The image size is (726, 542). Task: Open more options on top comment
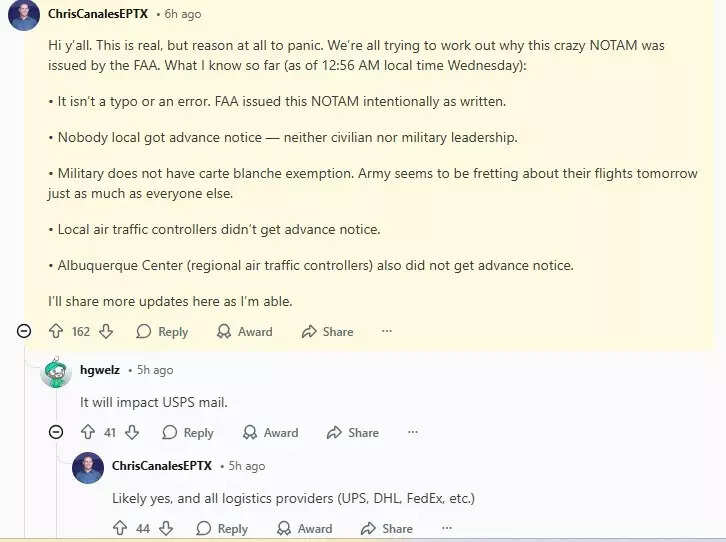(387, 331)
